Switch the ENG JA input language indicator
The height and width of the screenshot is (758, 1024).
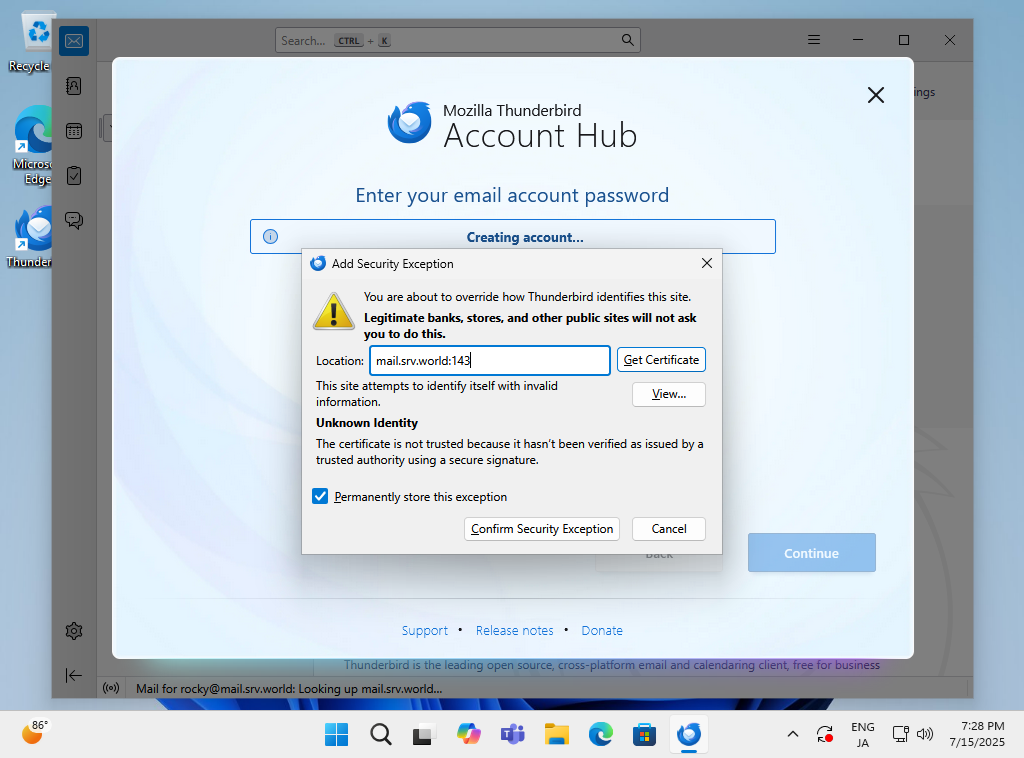tap(863, 734)
